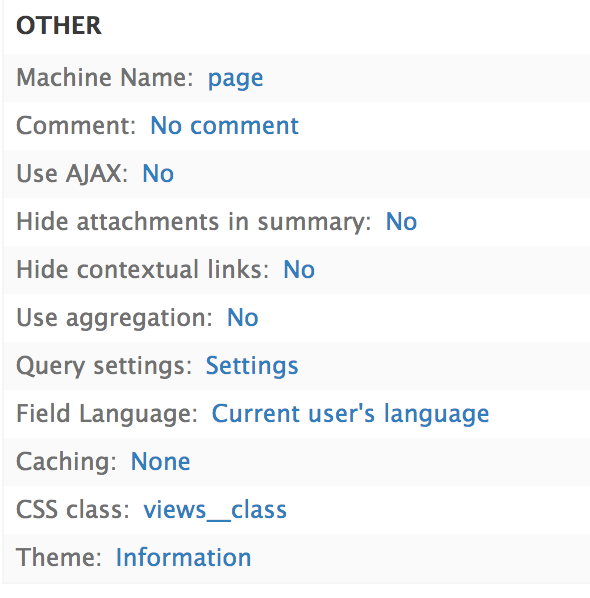
Task: Click the "Field Language:" label text
Action: point(107,414)
